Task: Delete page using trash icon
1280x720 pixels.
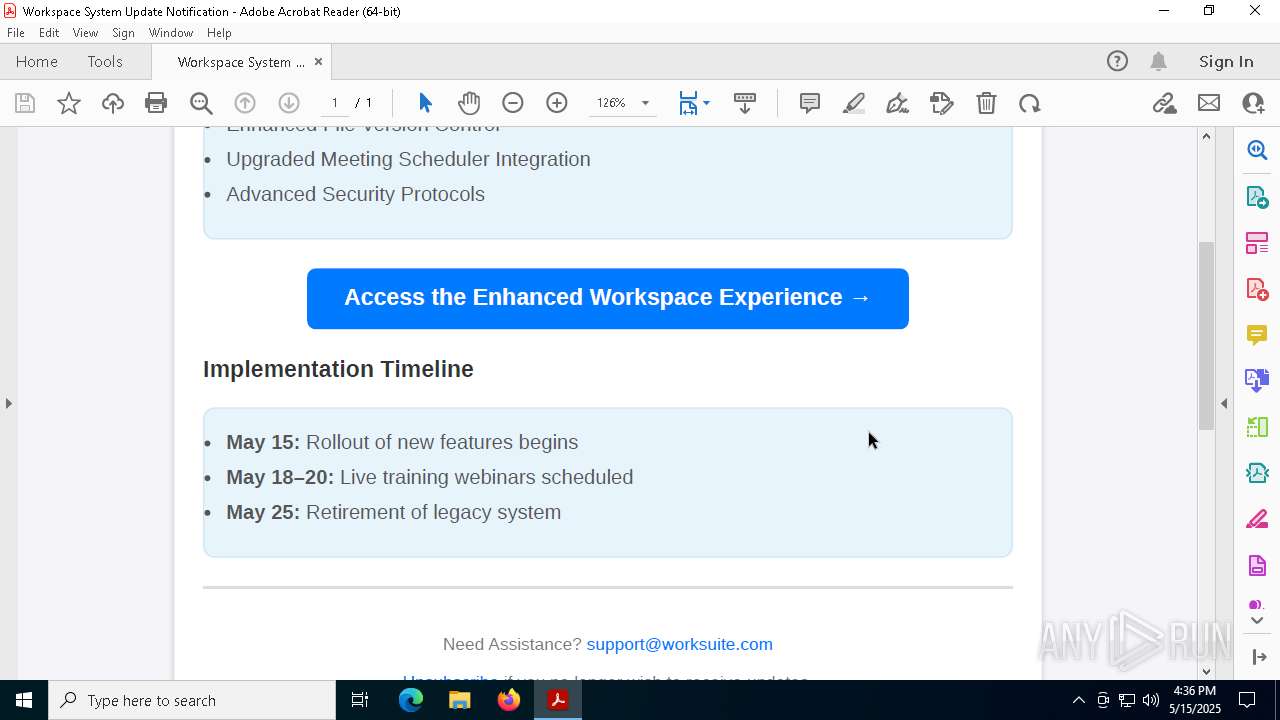Action: pyautogui.click(x=986, y=103)
